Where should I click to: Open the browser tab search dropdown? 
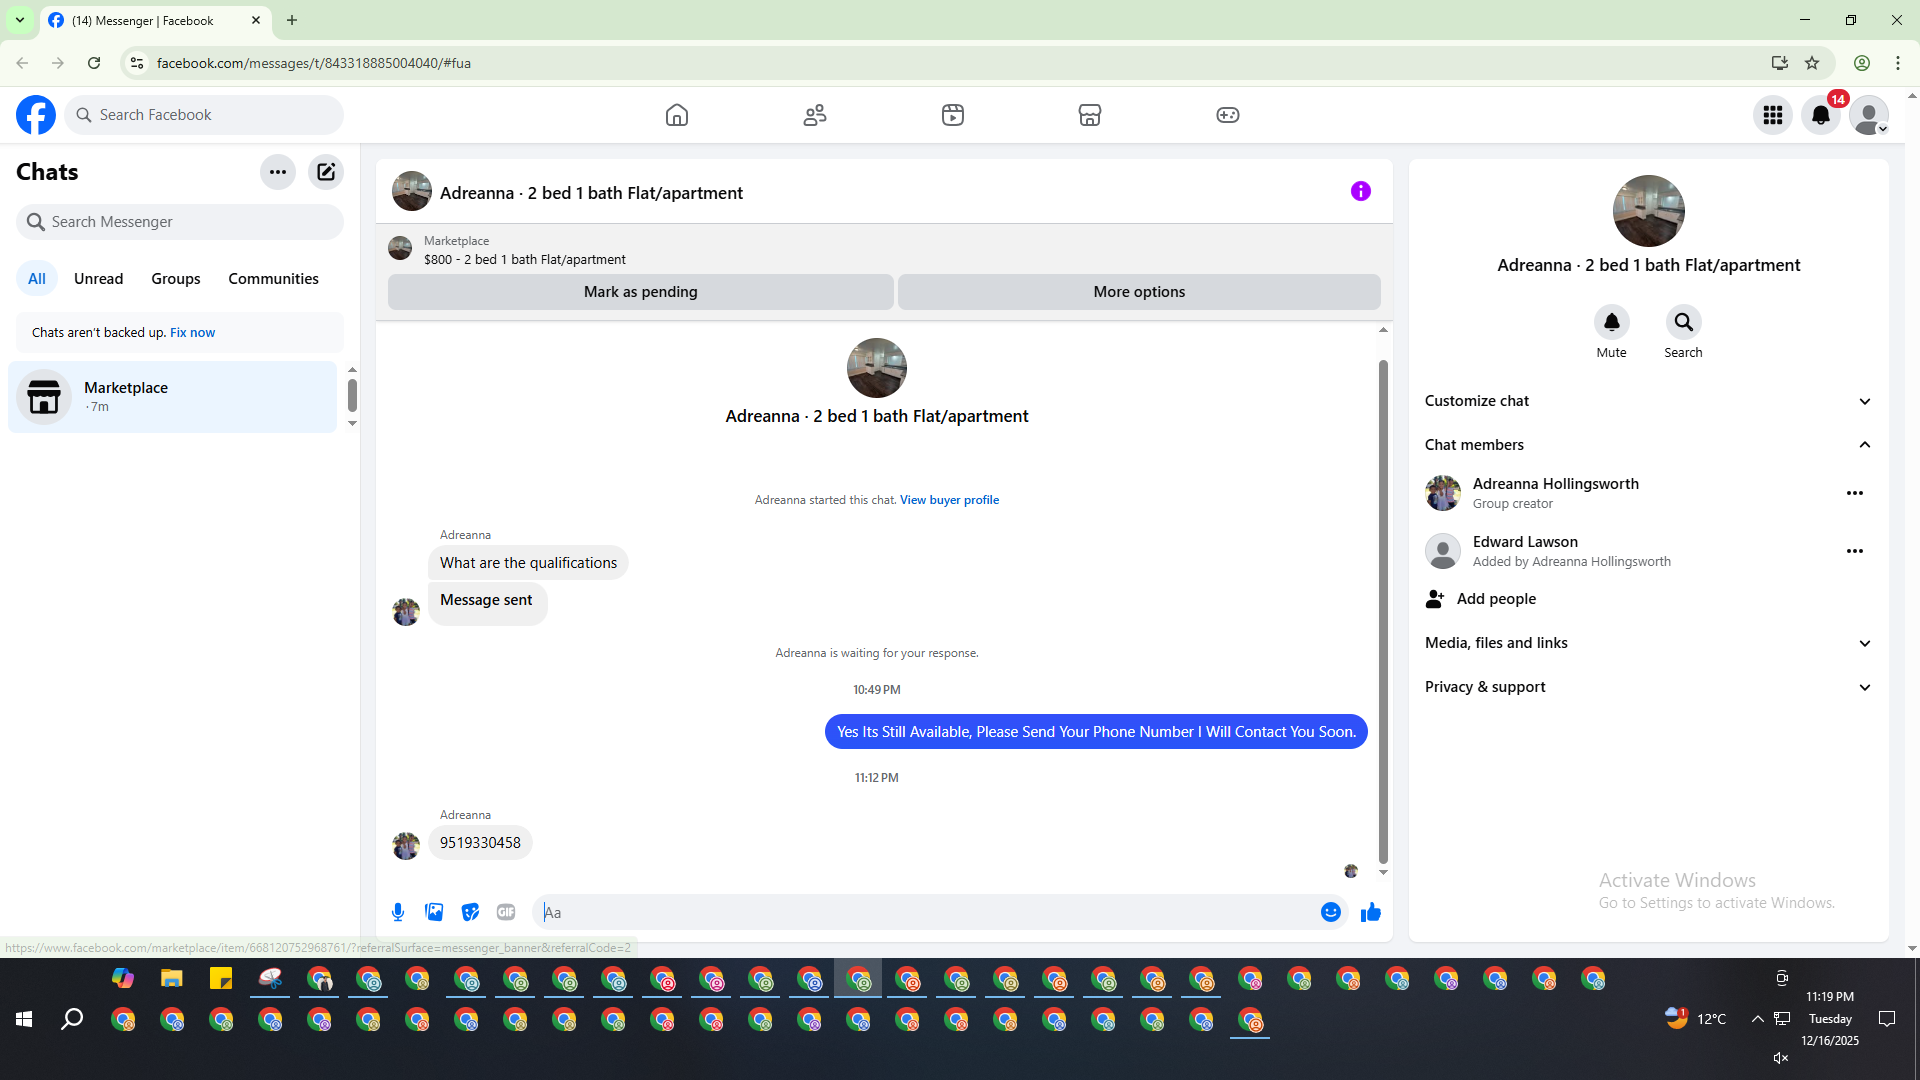click(x=20, y=20)
